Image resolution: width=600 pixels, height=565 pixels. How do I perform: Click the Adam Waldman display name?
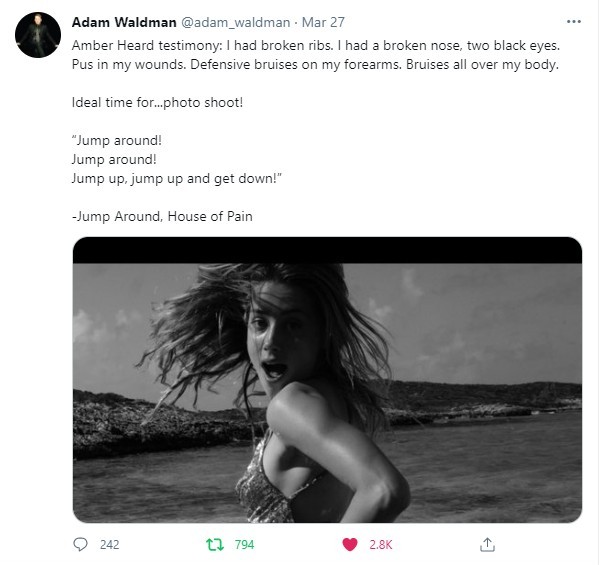point(124,22)
